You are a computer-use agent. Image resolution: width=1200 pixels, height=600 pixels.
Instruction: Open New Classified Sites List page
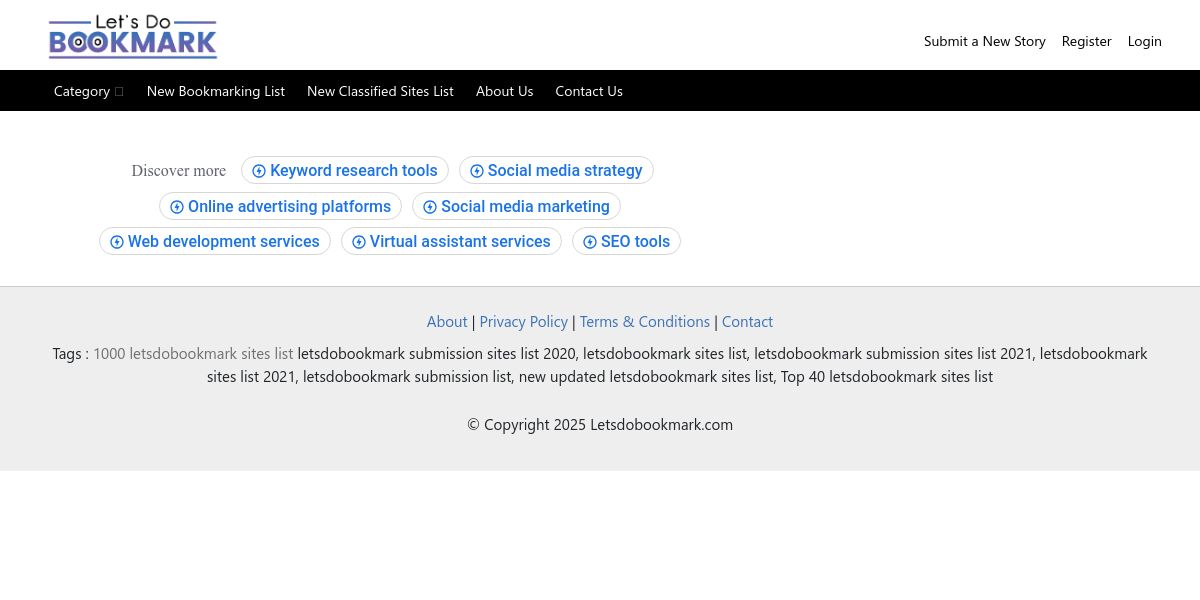click(380, 91)
